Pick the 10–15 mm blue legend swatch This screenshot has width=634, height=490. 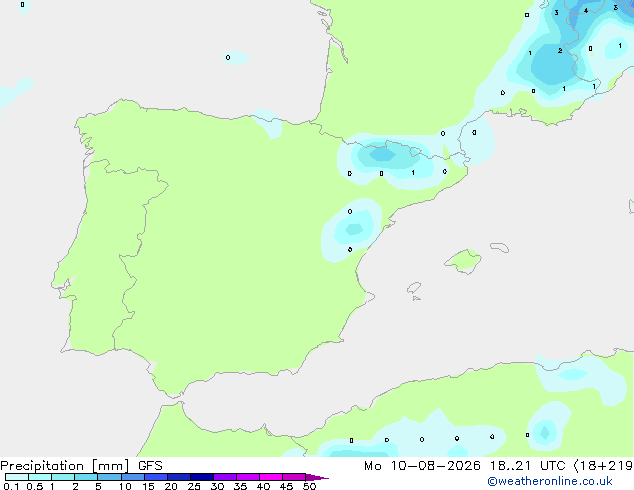point(133,477)
